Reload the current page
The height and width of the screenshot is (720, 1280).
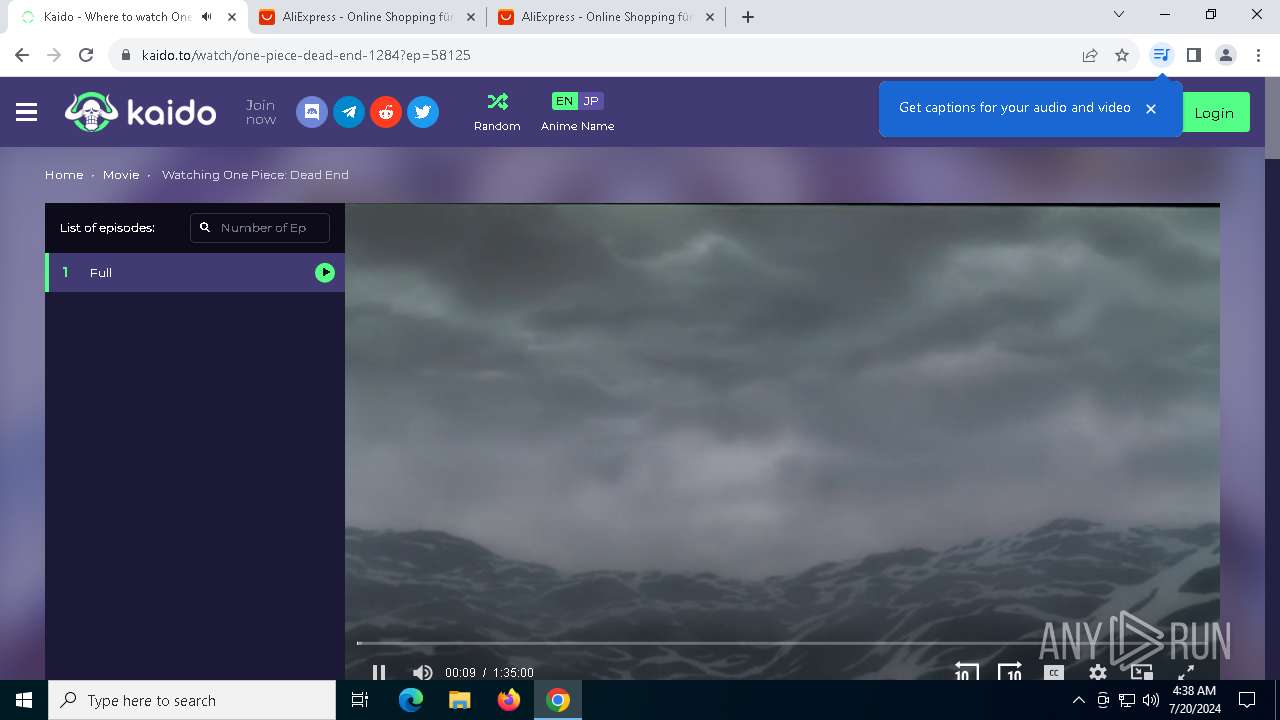86,55
